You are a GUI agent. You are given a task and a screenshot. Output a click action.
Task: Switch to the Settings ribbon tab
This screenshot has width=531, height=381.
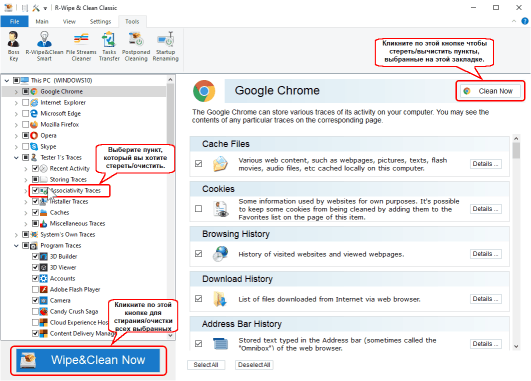pyautogui.click(x=100, y=21)
